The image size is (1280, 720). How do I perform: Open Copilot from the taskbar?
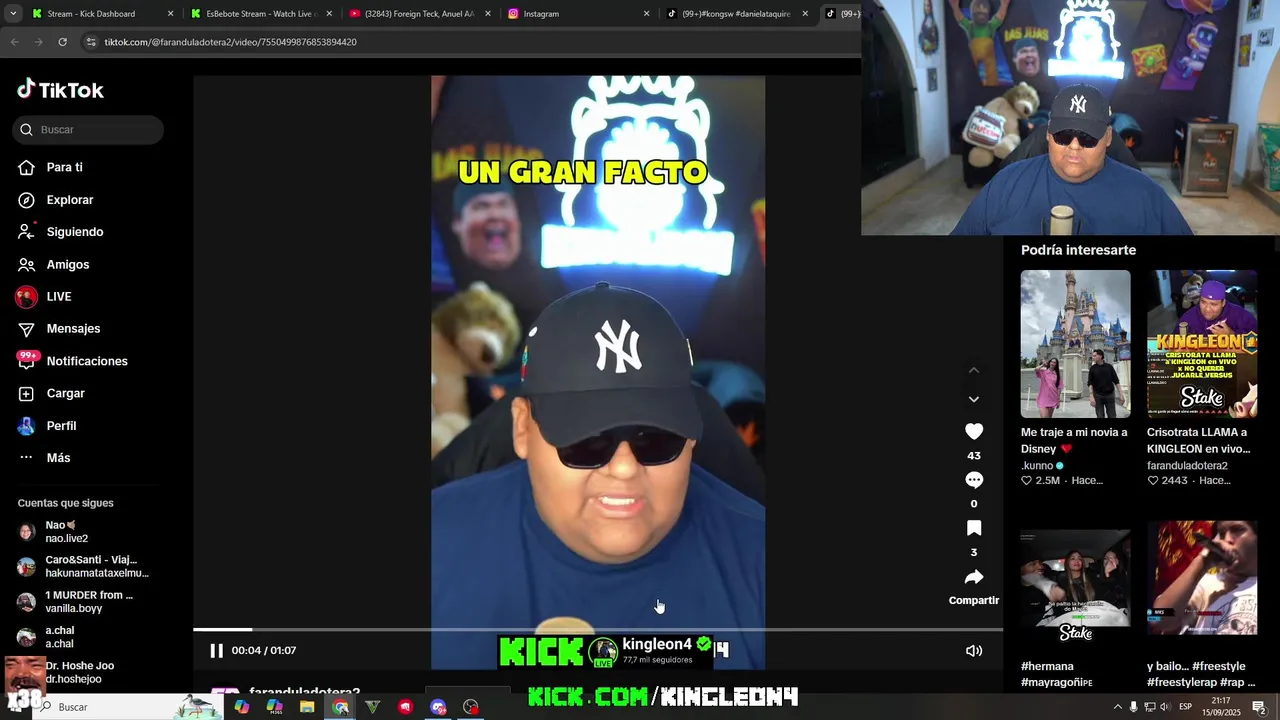pos(242,707)
